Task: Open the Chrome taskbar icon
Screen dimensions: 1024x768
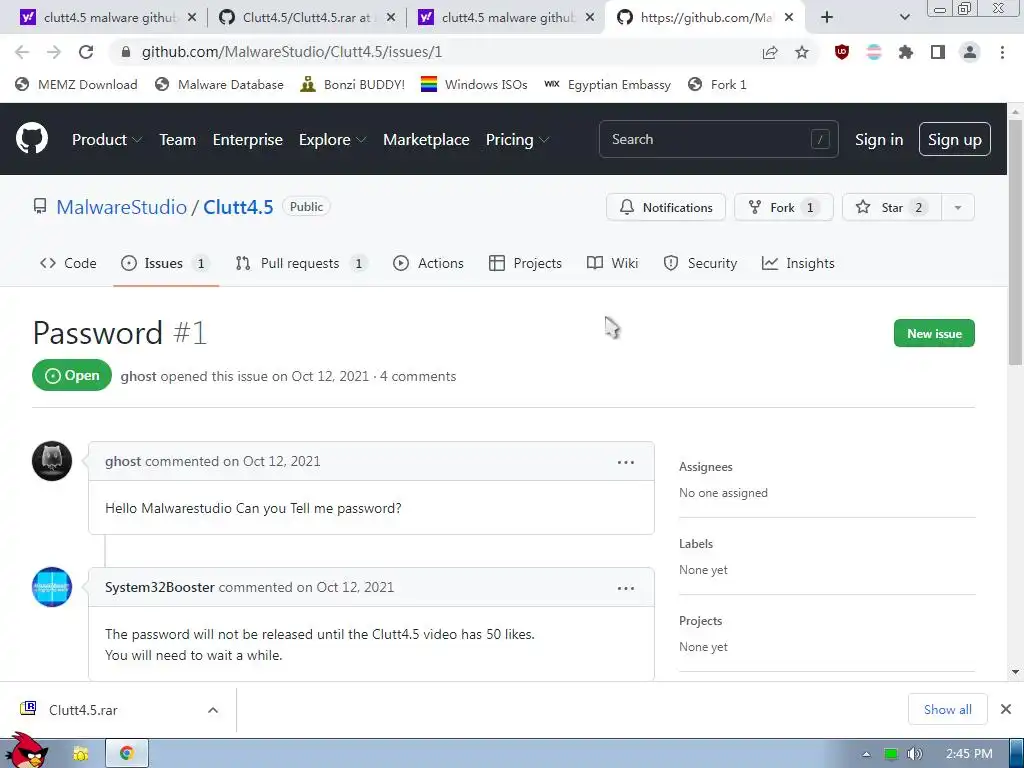Action: (x=127, y=754)
